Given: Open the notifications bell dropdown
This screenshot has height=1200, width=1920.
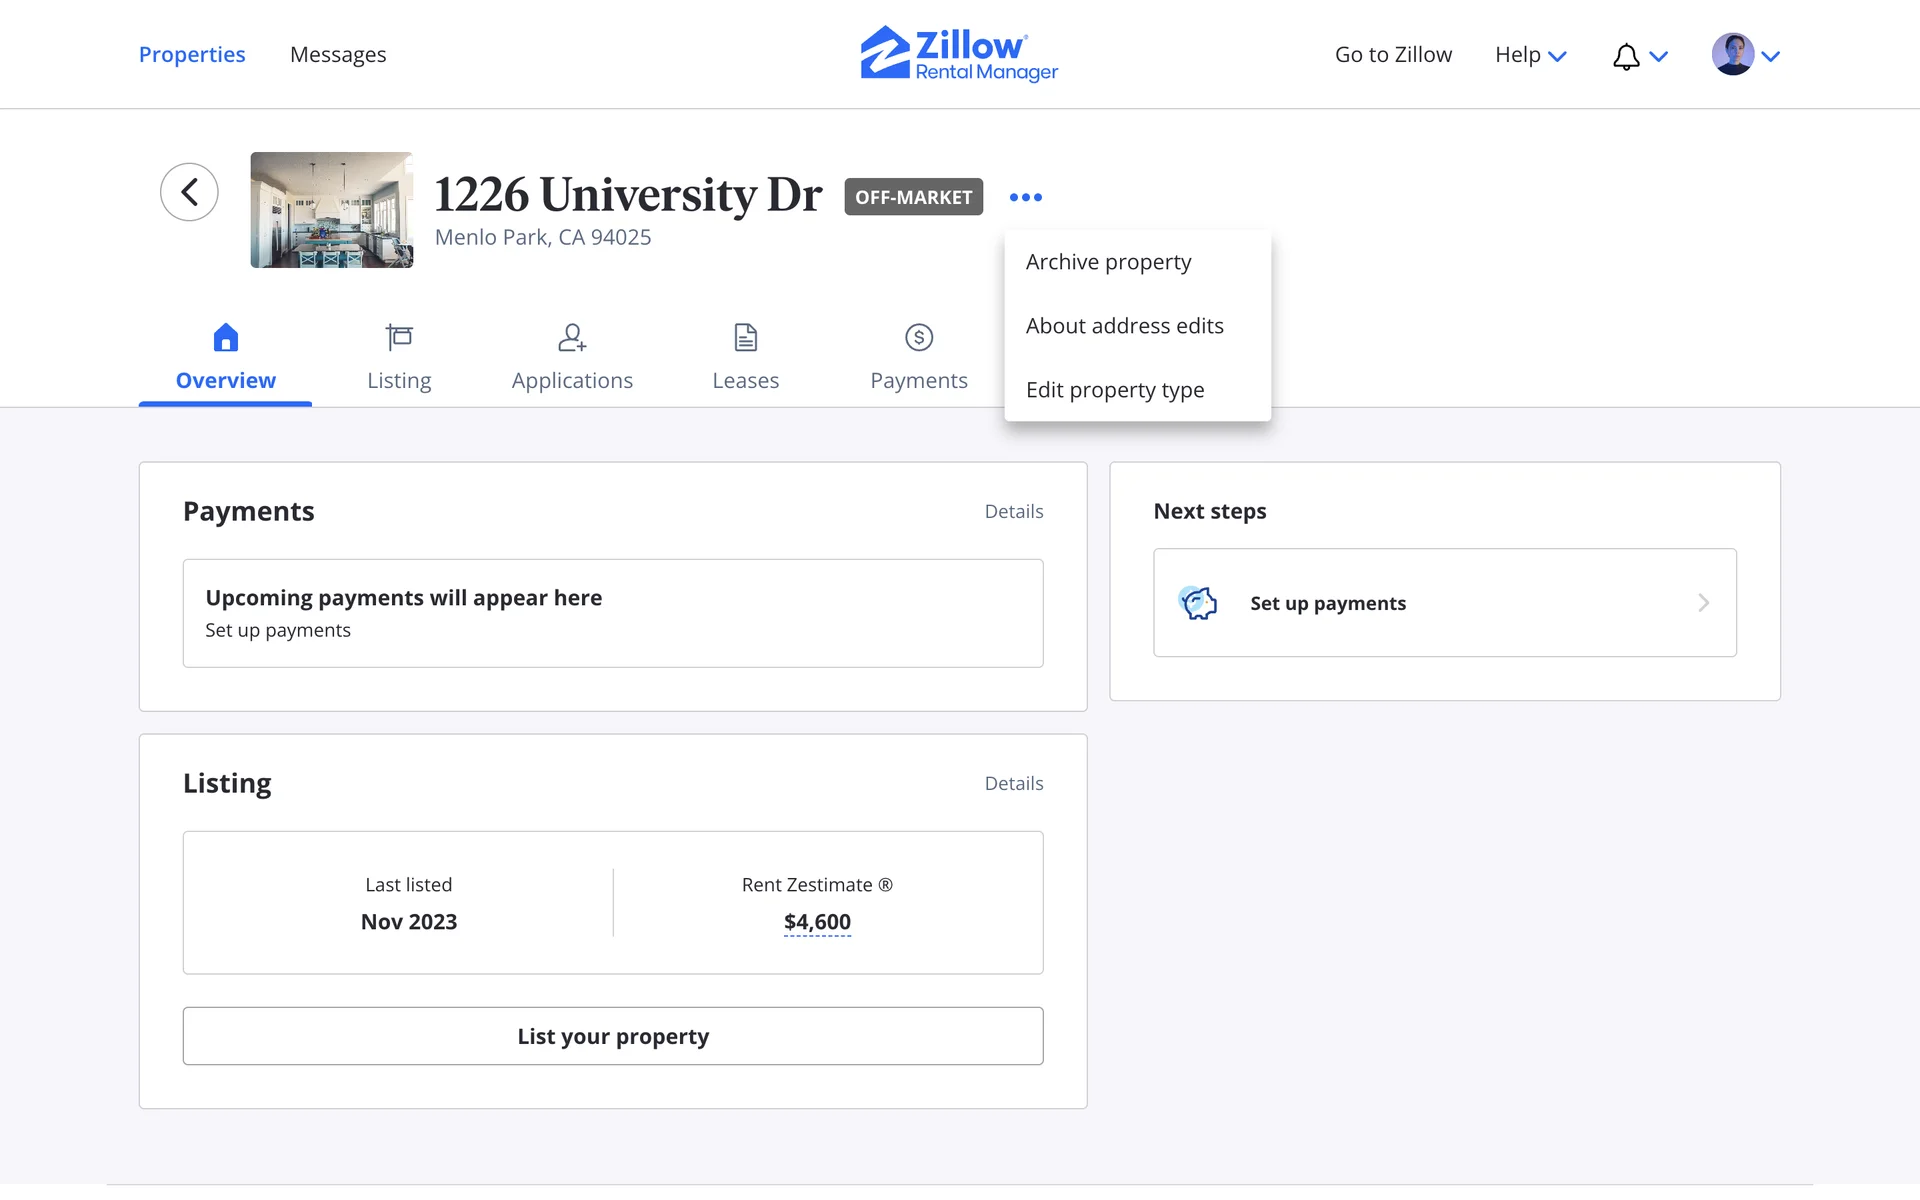Looking at the screenshot, I should [1639, 56].
